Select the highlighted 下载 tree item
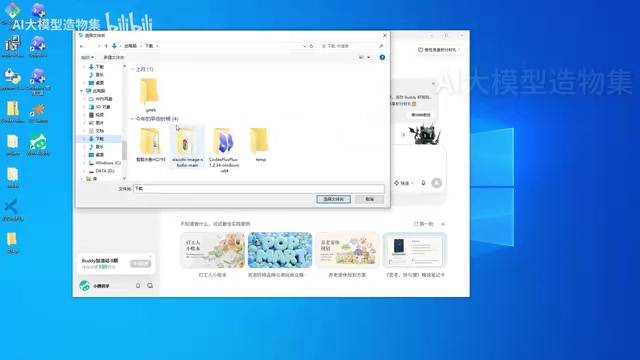The height and width of the screenshot is (360, 640). (100, 139)
